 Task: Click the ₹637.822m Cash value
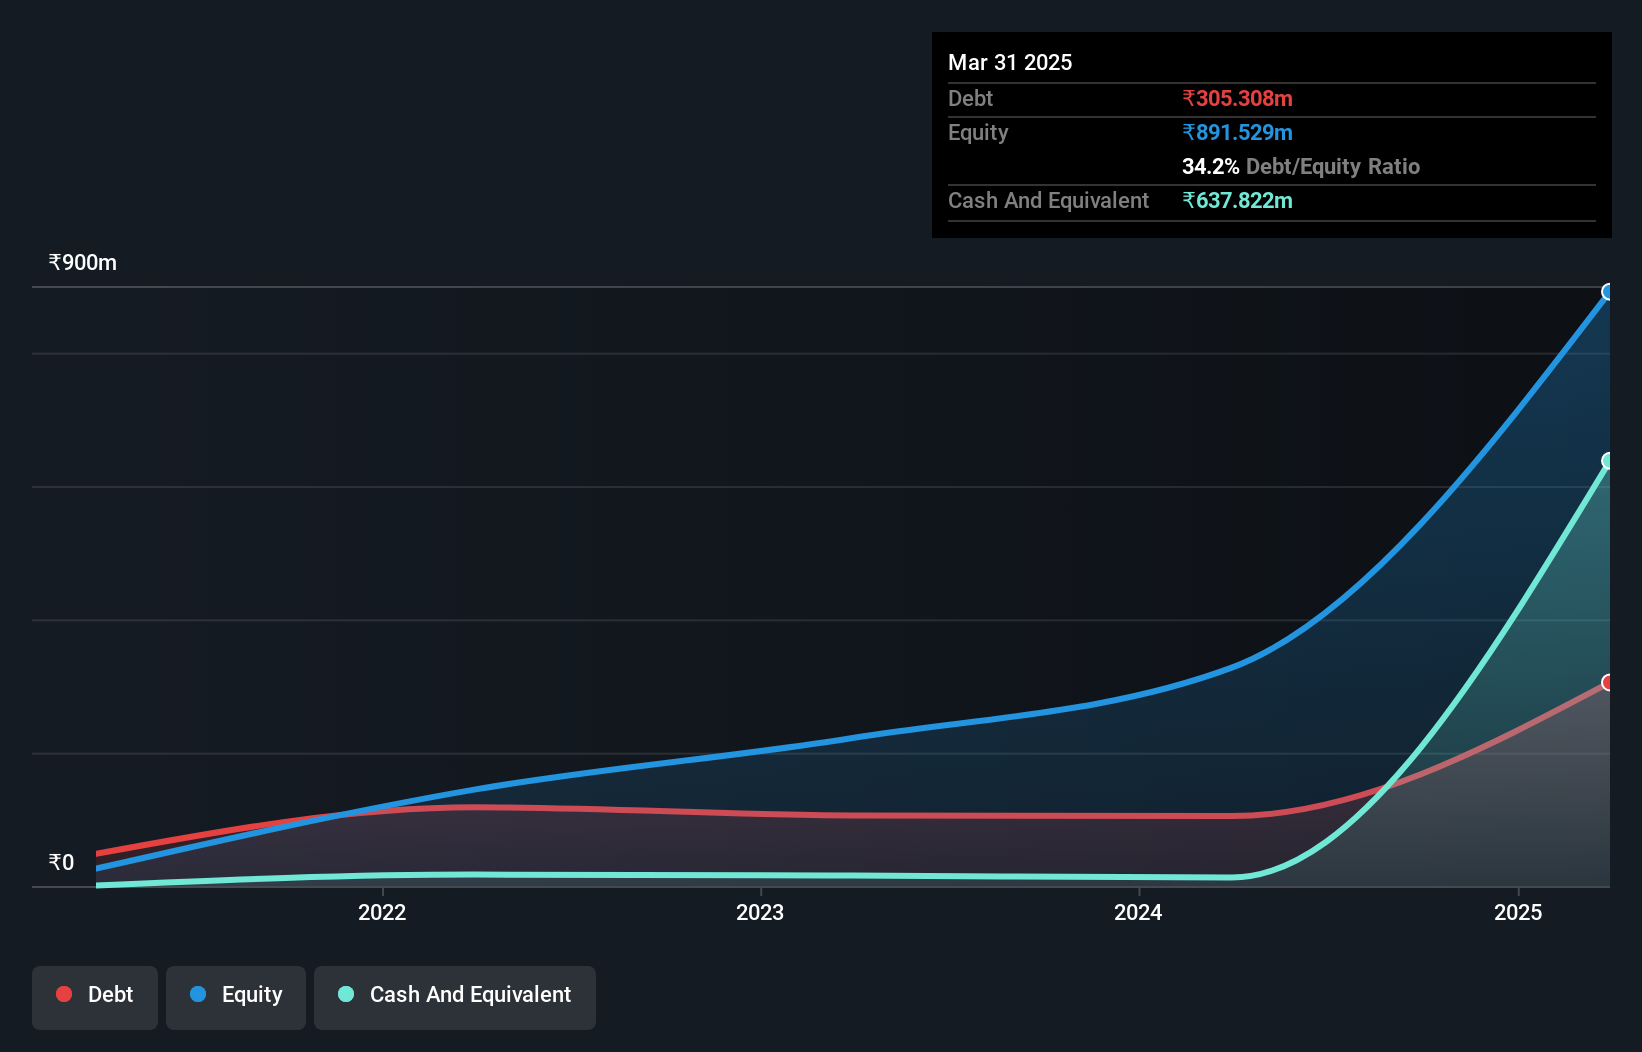1237,200
